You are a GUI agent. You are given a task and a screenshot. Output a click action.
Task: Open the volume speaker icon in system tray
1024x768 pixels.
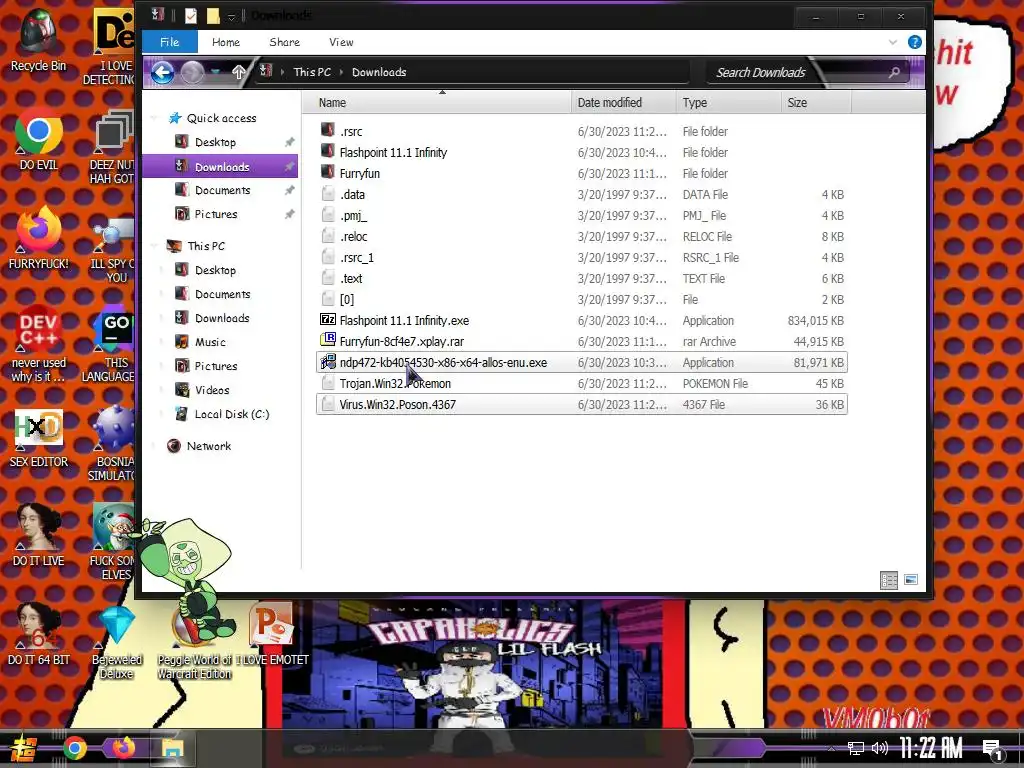tap(880, 748)
